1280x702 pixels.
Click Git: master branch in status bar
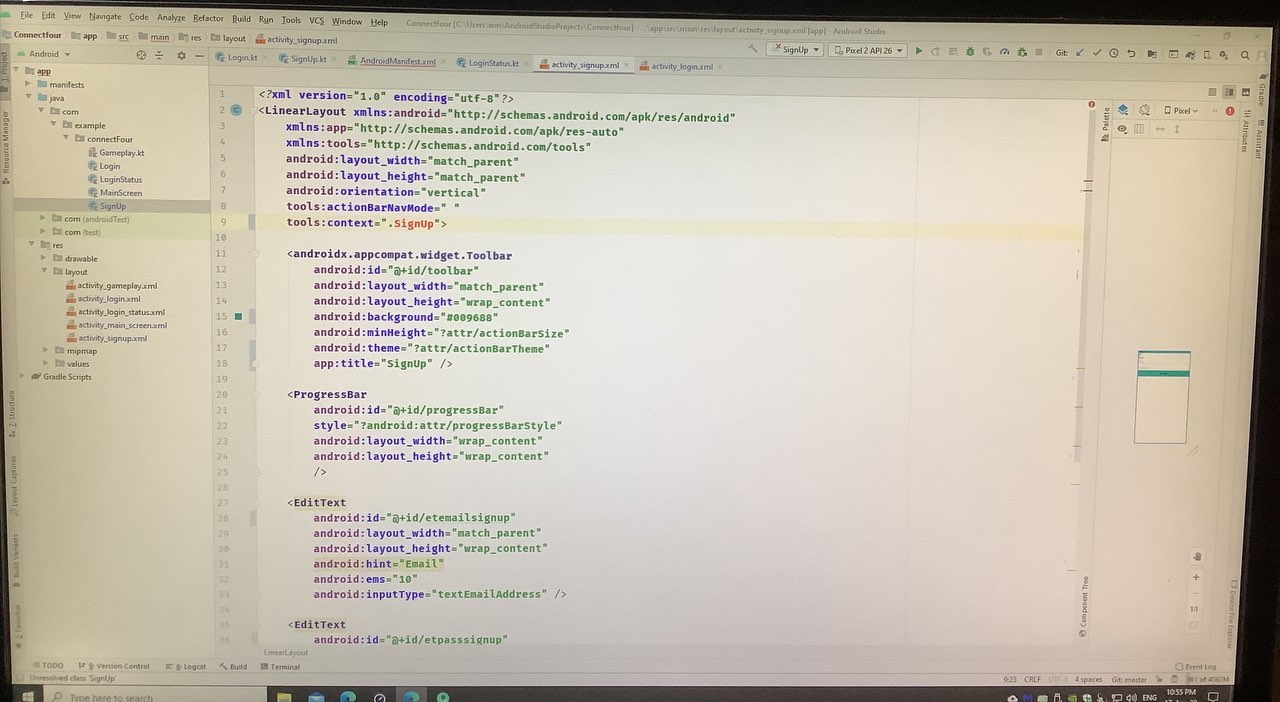click(1129, 680)
